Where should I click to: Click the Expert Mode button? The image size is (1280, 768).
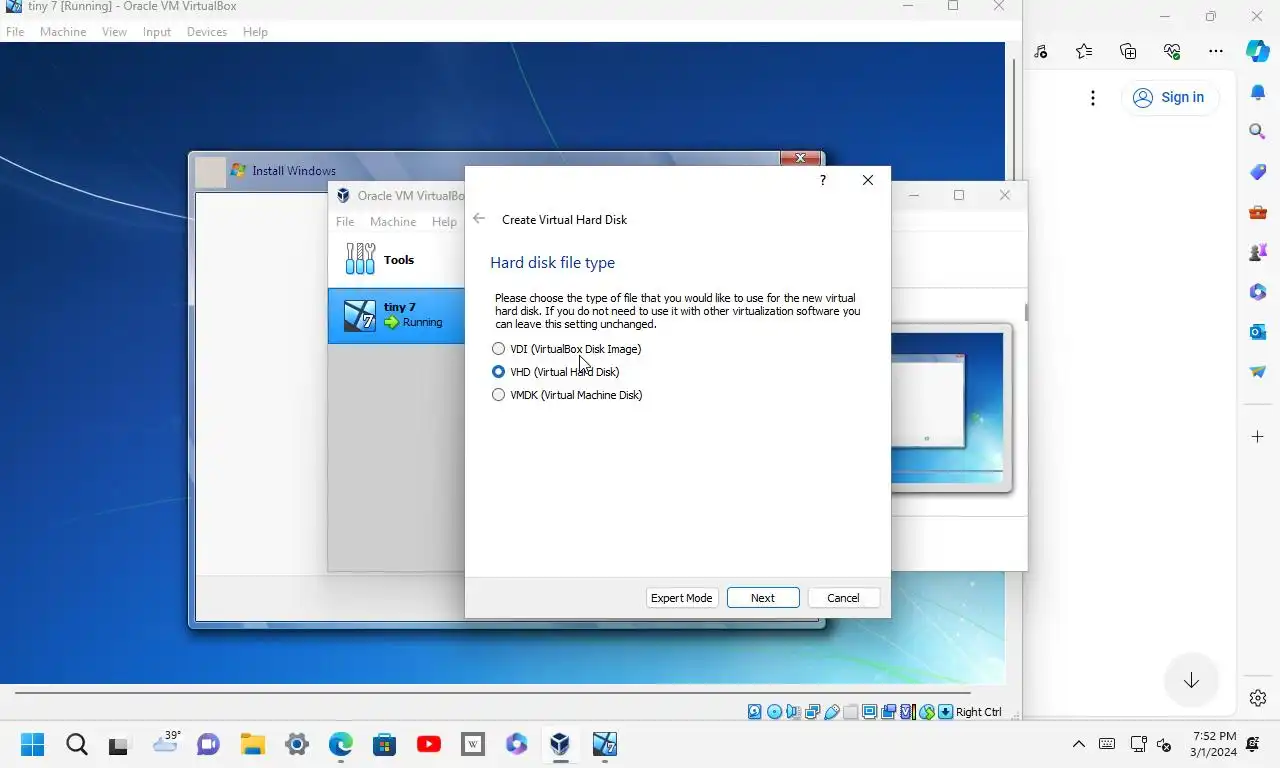pyautogui.click(x=681, y=598)
